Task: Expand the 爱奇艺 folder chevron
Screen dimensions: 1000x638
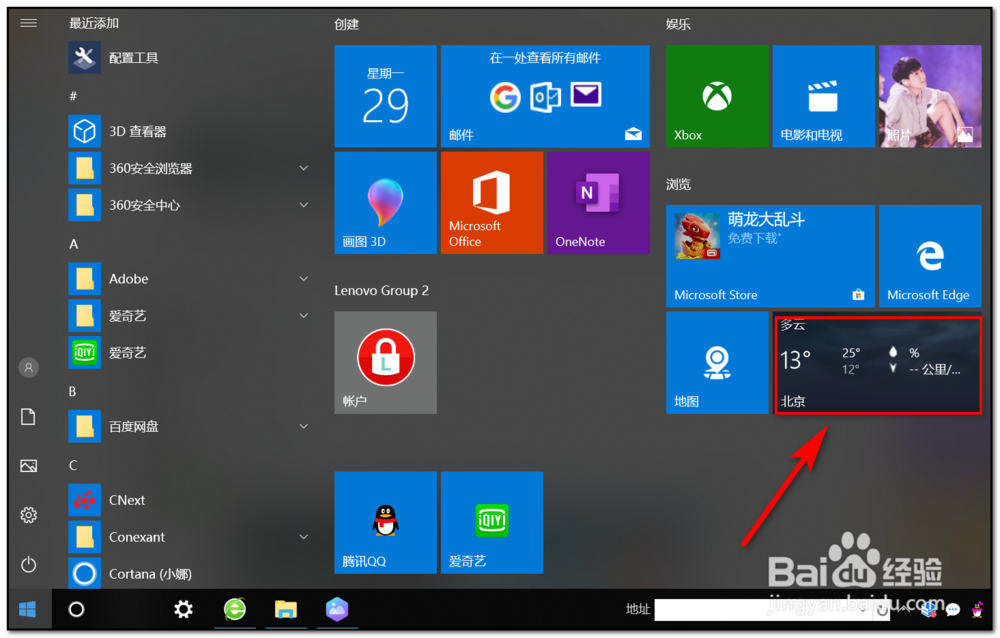Action: 304,316
